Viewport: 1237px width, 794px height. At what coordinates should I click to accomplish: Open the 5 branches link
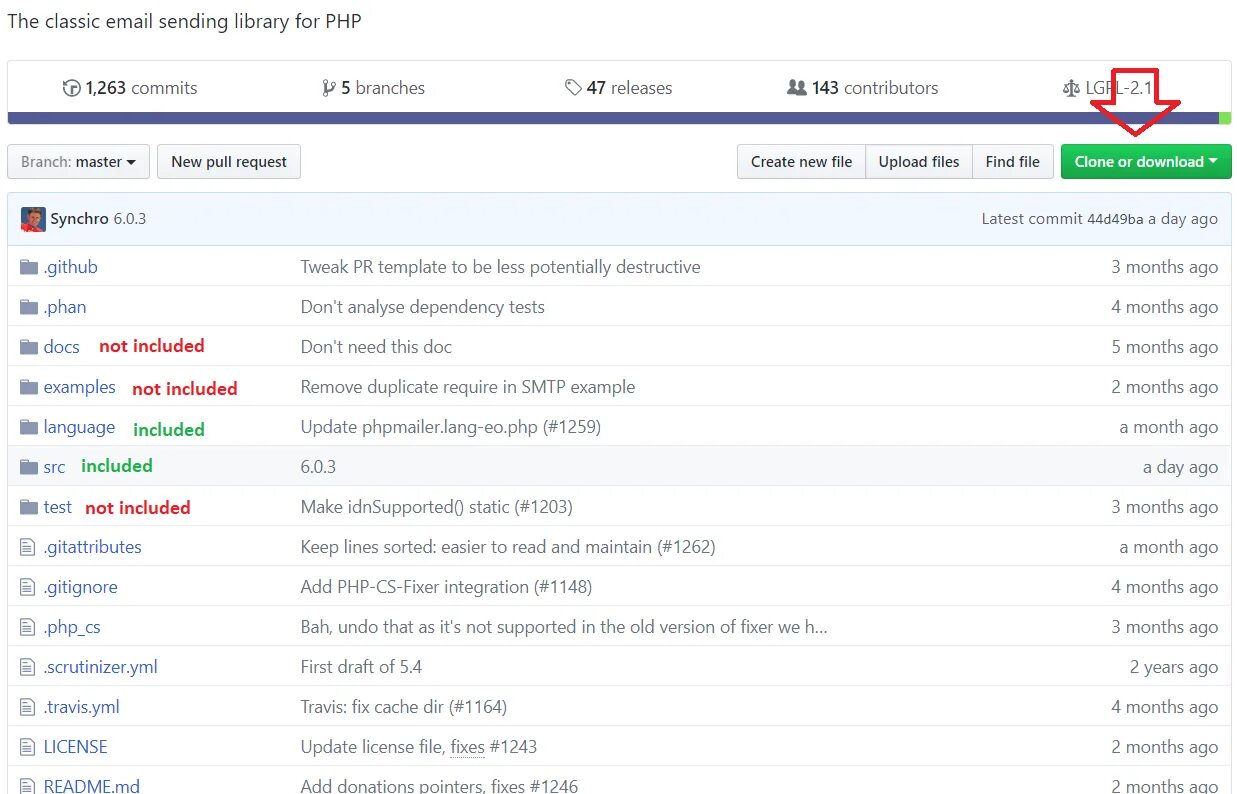pyautogui.click(x=373, y=88)
